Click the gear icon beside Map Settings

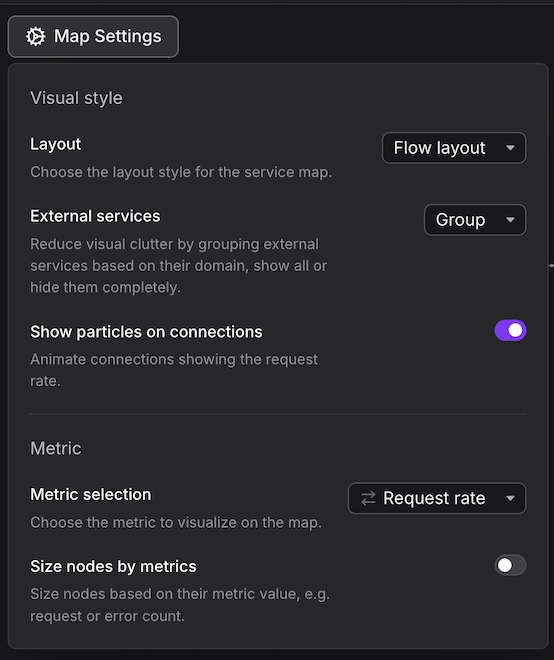pyautogui.click(x=35, y=37)
